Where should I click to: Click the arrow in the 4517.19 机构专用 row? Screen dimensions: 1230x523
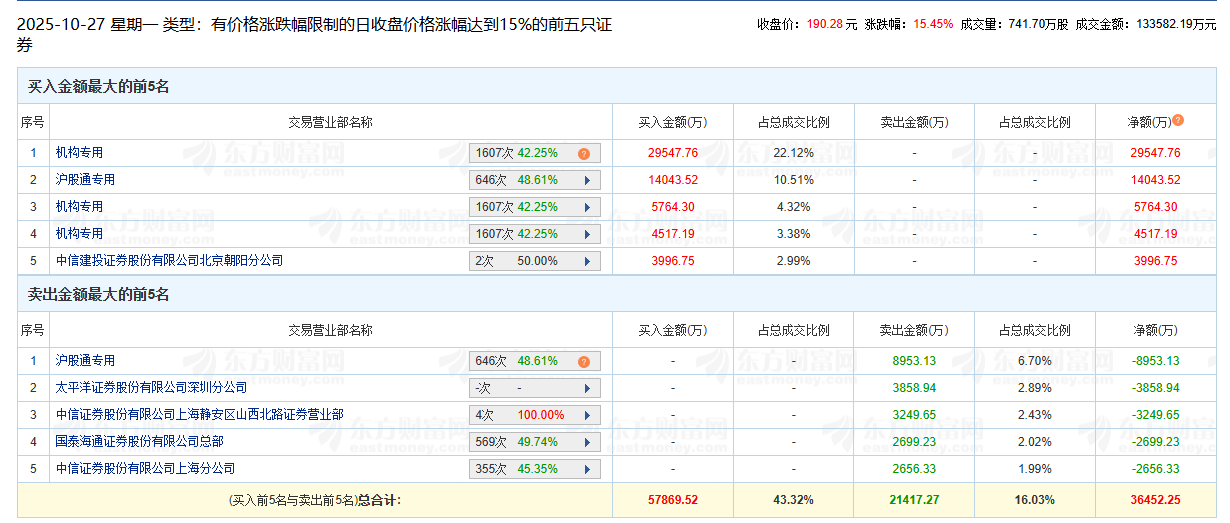pyautogui.click(x=586, y=234)
